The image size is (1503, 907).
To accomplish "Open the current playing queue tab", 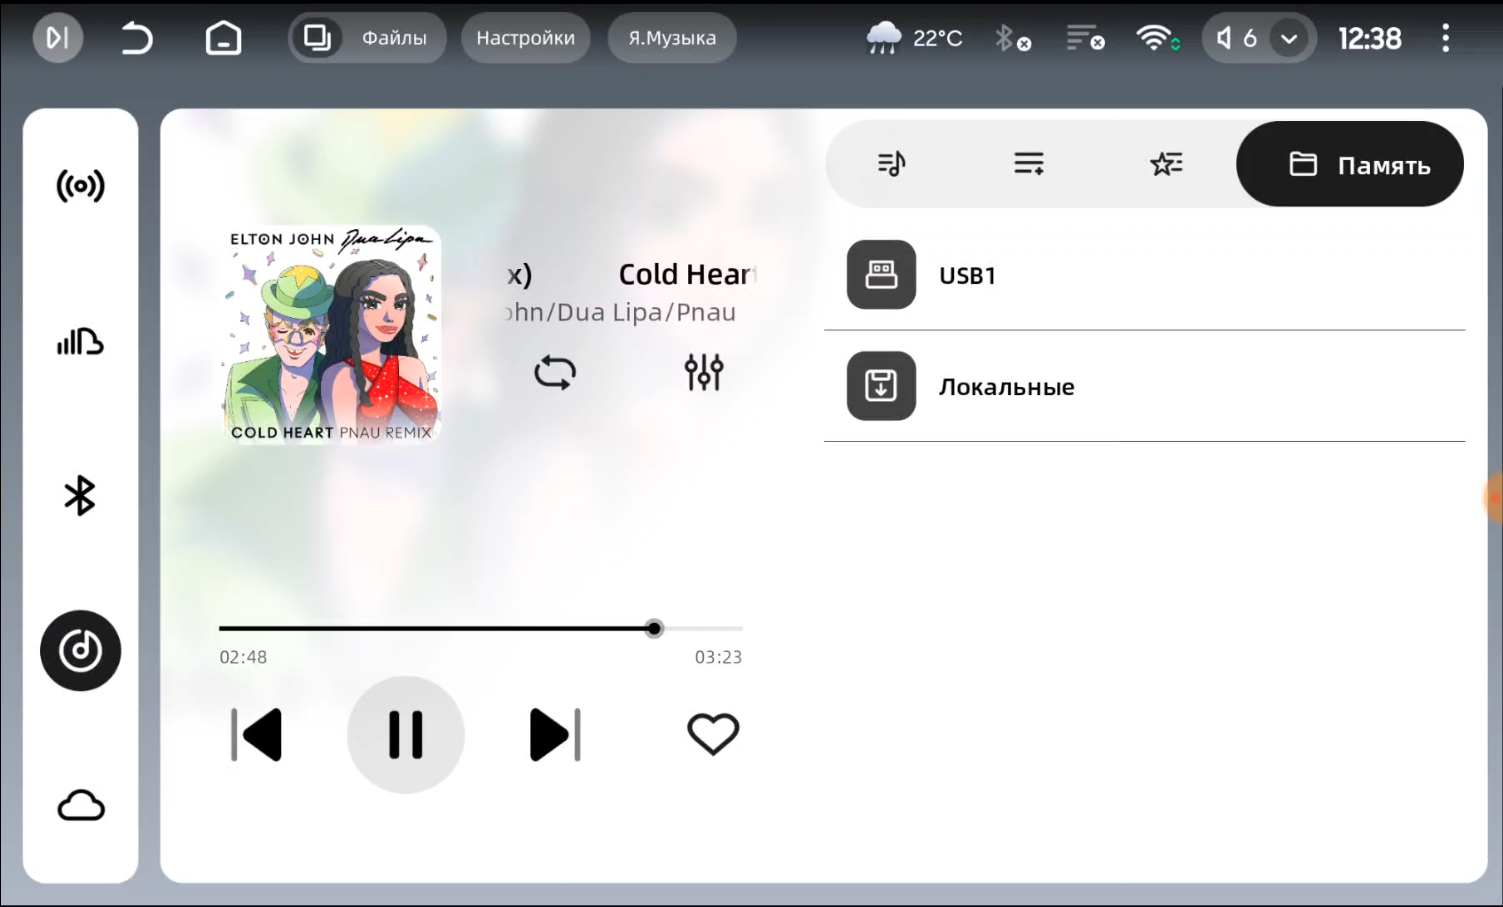I will (891, 164).
